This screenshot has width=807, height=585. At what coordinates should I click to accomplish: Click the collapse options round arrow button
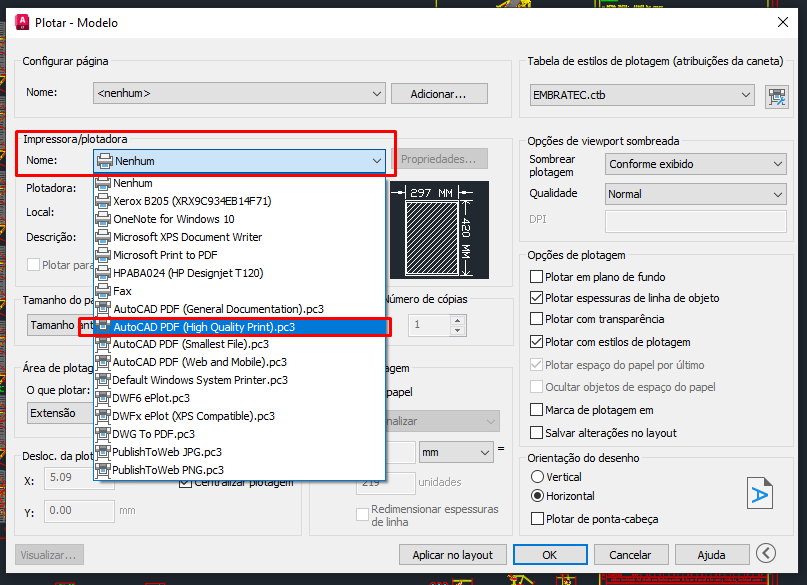[766, 553]
